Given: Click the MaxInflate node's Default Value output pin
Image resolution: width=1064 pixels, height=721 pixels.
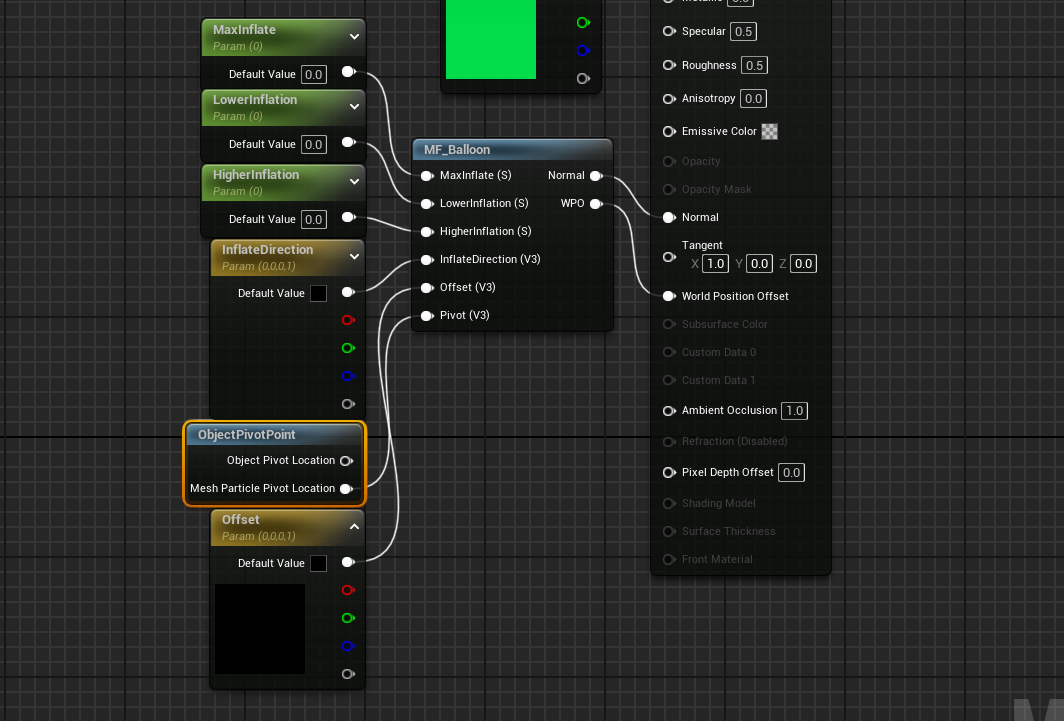Looking at the screenshot, I should (349, 72).
